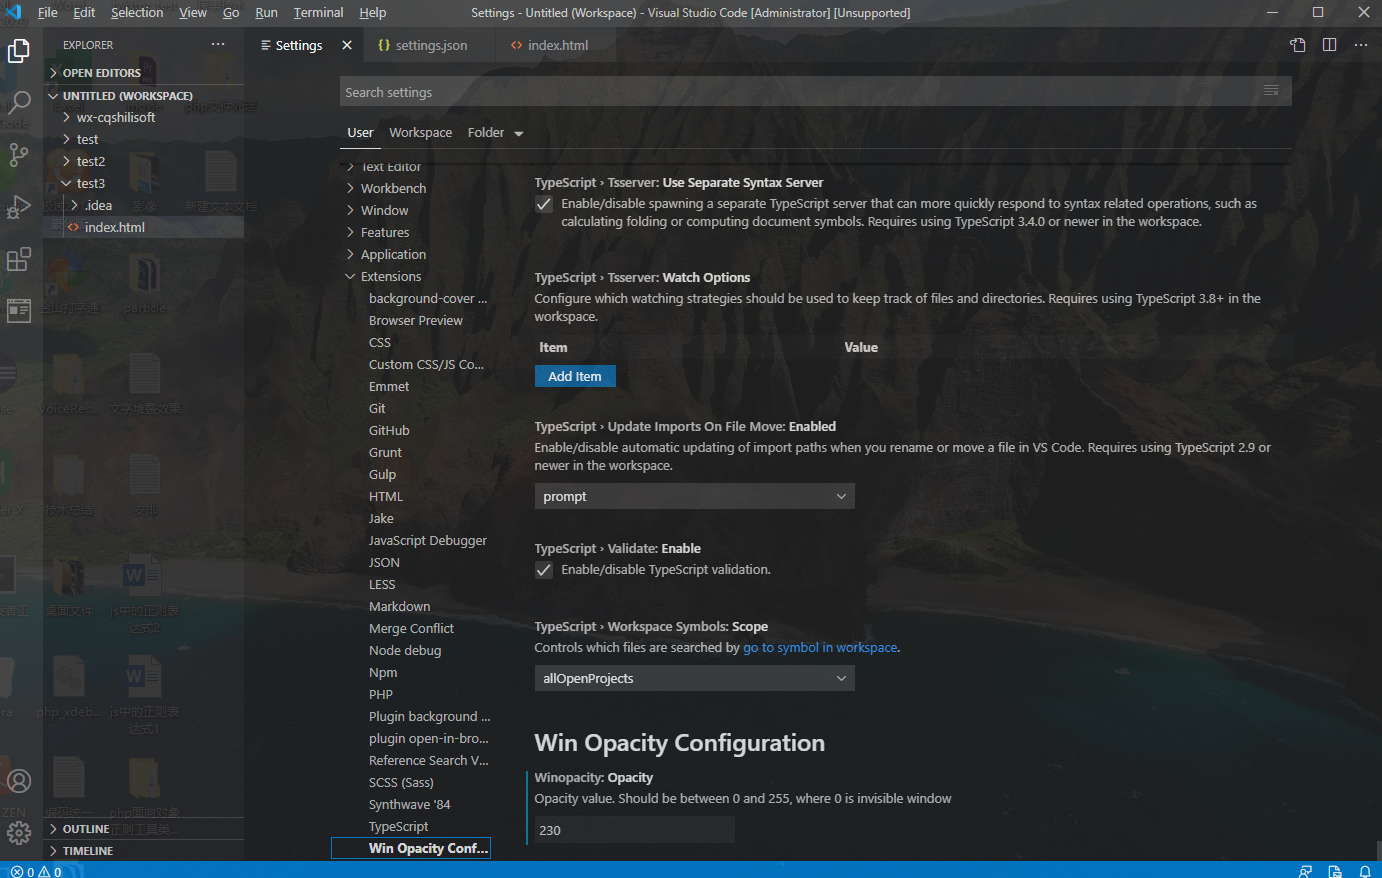Follow the go to symbol in workspace link
1382x878 pixels.
coord(820,648)
